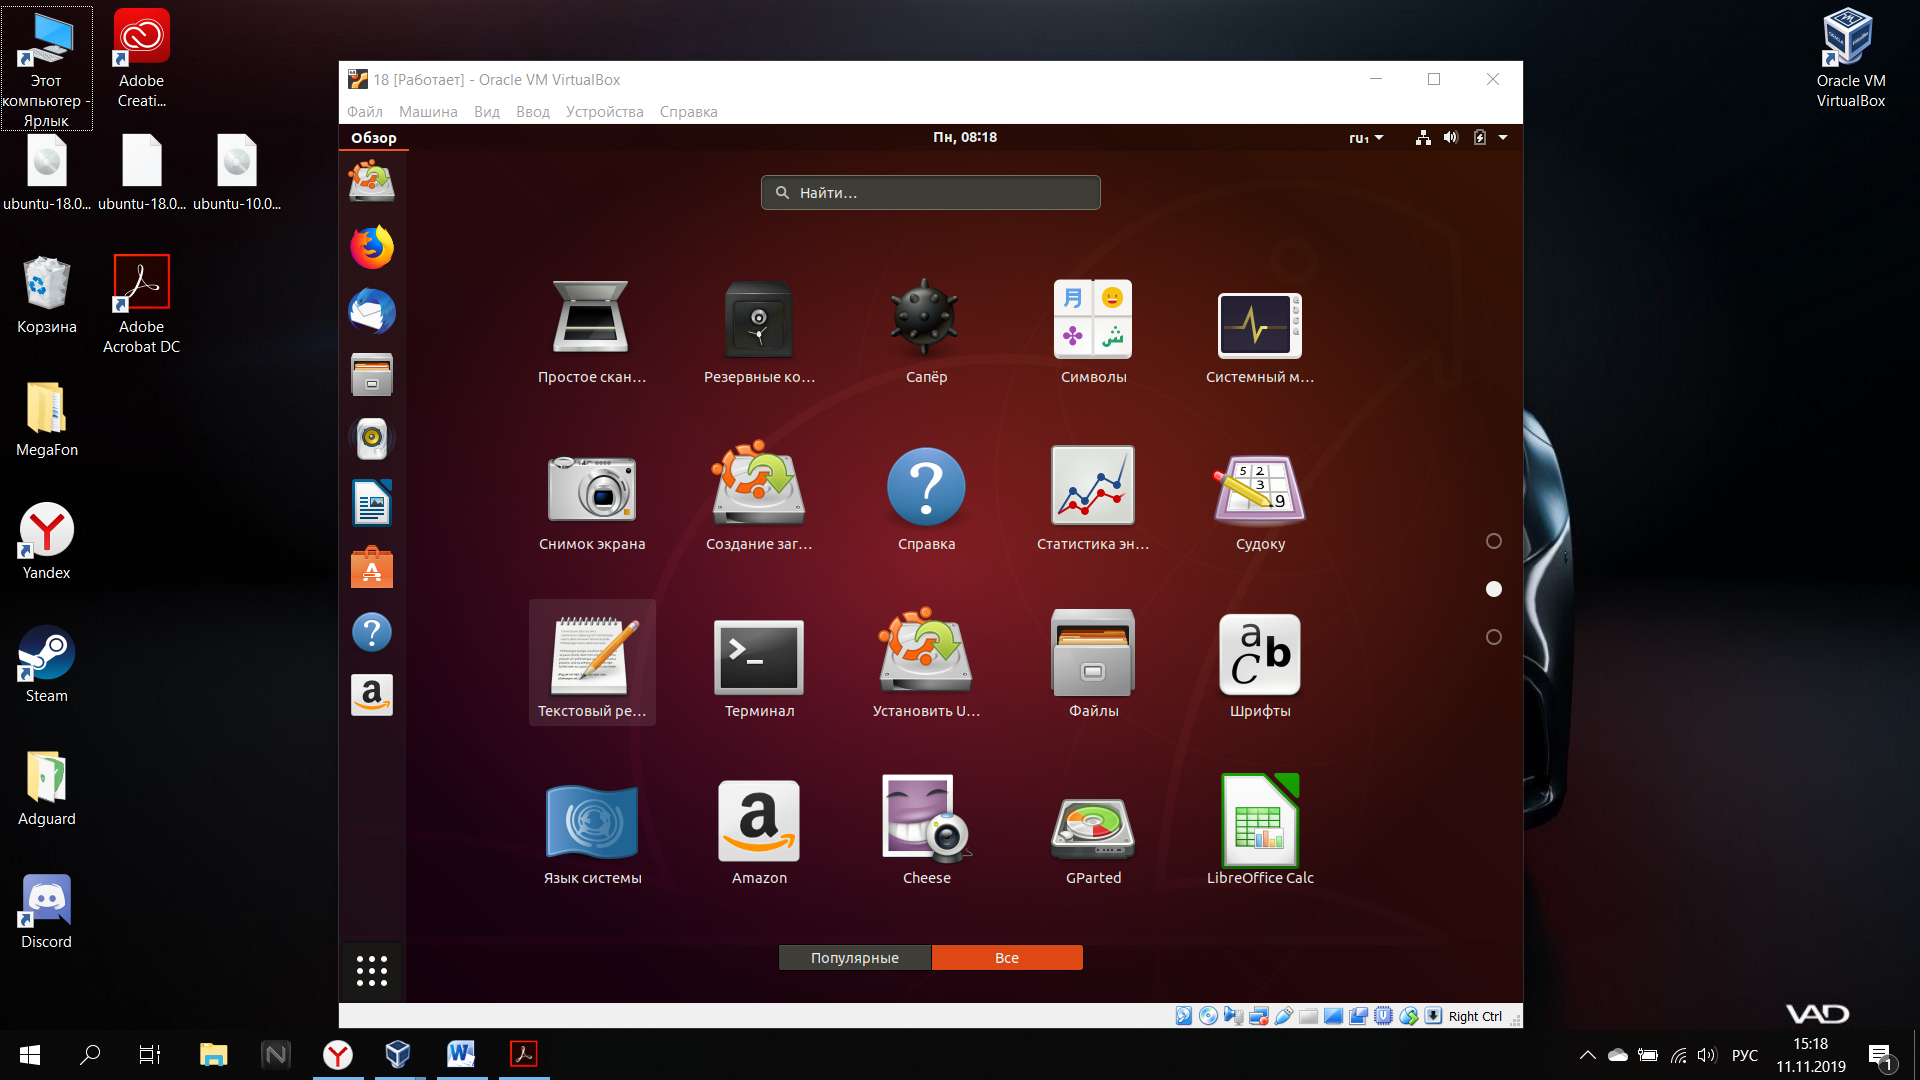This screenshot has height=1080, width=1920.
Task: Open the Устройства menu
Action: (x=605, y=112)
